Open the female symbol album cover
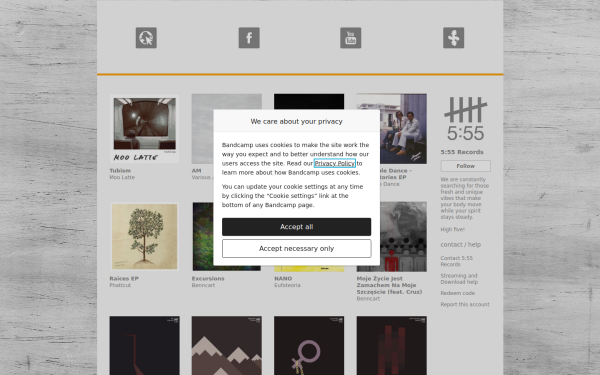This screenshot has width=600, height=375. [x=309, y=346]
